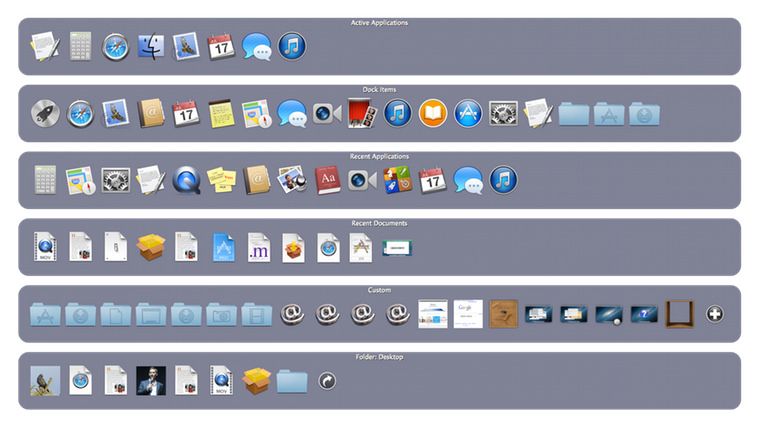Click the plus button in Custom row
Screen dimensions: 770x427
714,314
